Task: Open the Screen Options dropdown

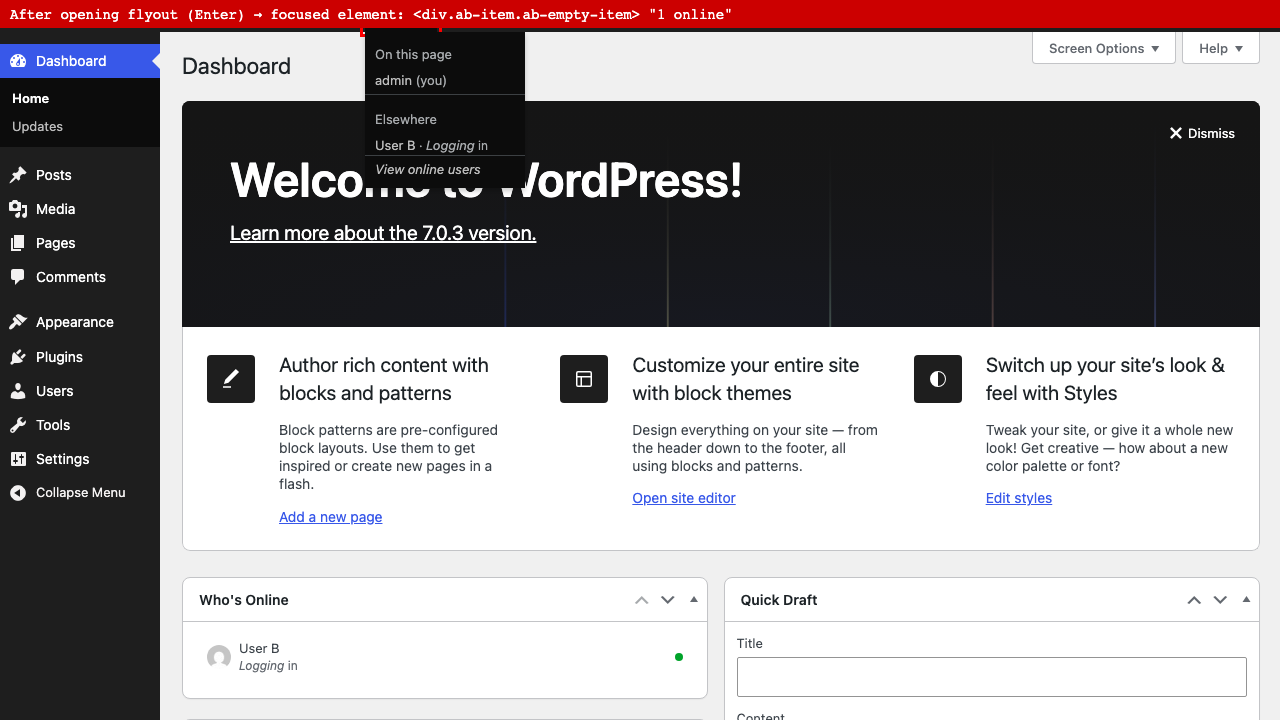Action: [x=1104, y=48]
